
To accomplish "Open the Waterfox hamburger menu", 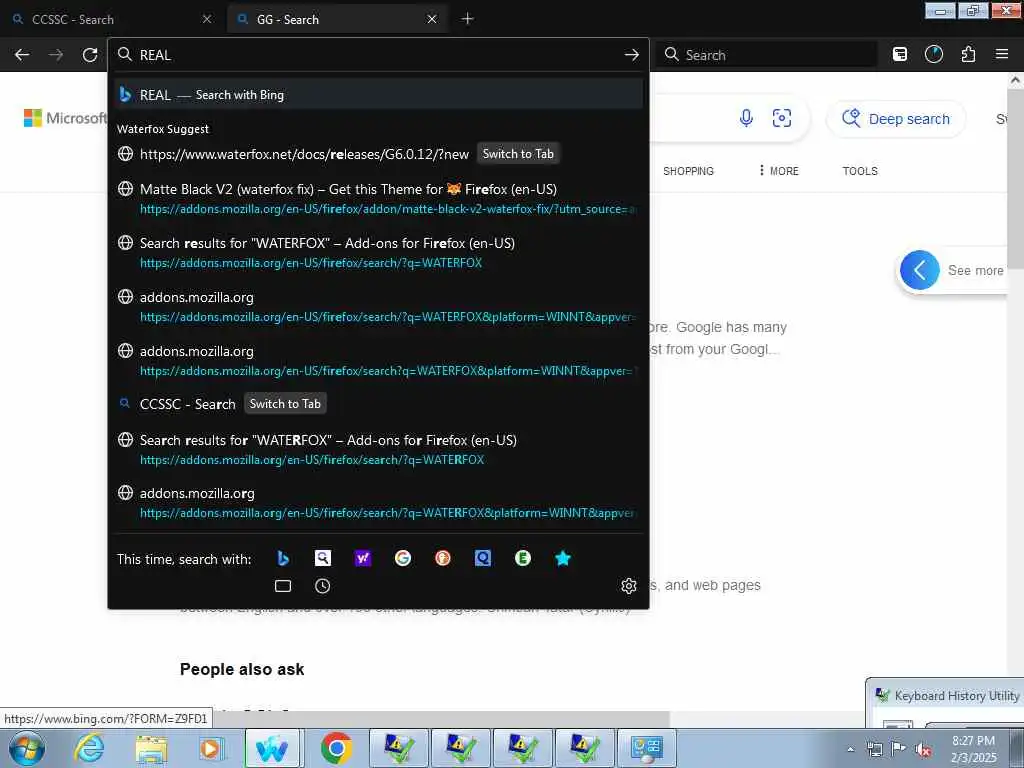I will 1002,55.
